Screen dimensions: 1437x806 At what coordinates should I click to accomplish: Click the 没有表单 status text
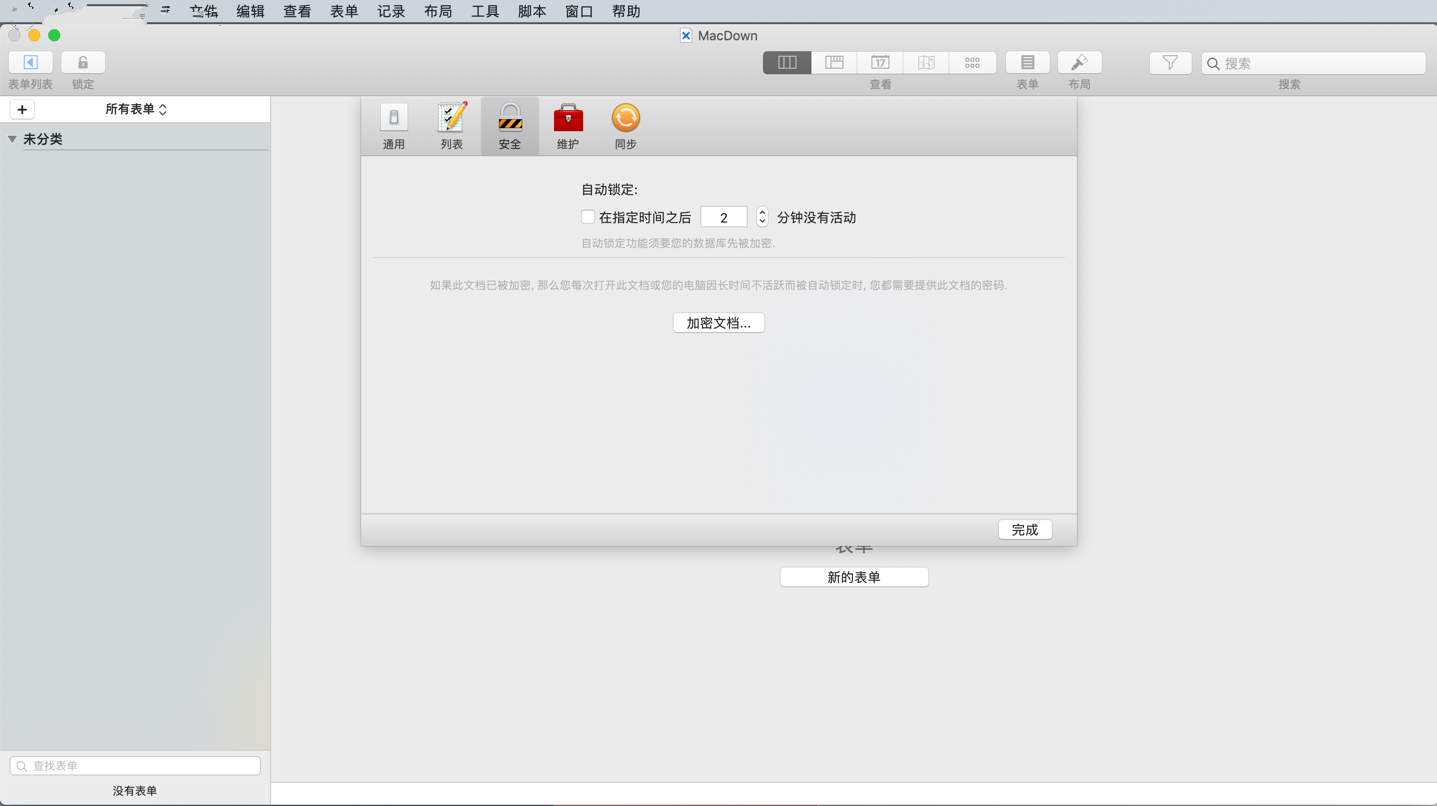[135, 791]
